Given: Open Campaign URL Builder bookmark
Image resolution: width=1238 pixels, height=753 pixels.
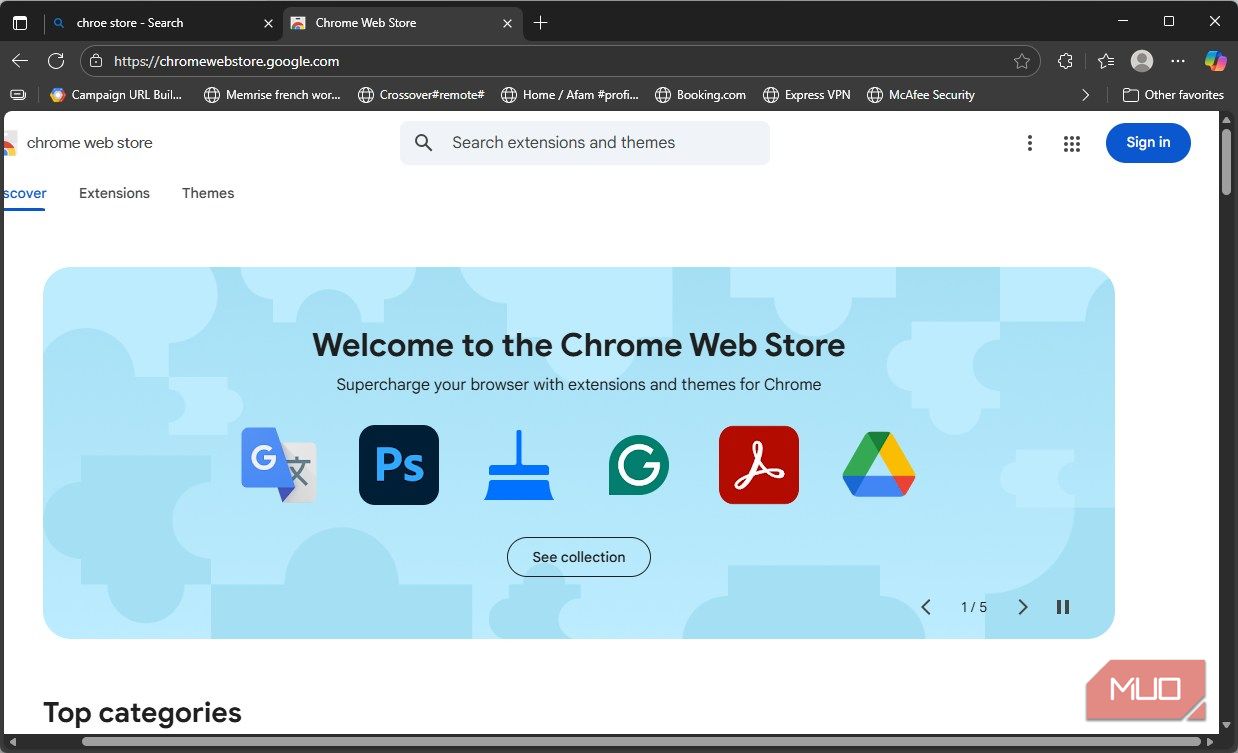Looking at the screenshot, I should 117,95.
